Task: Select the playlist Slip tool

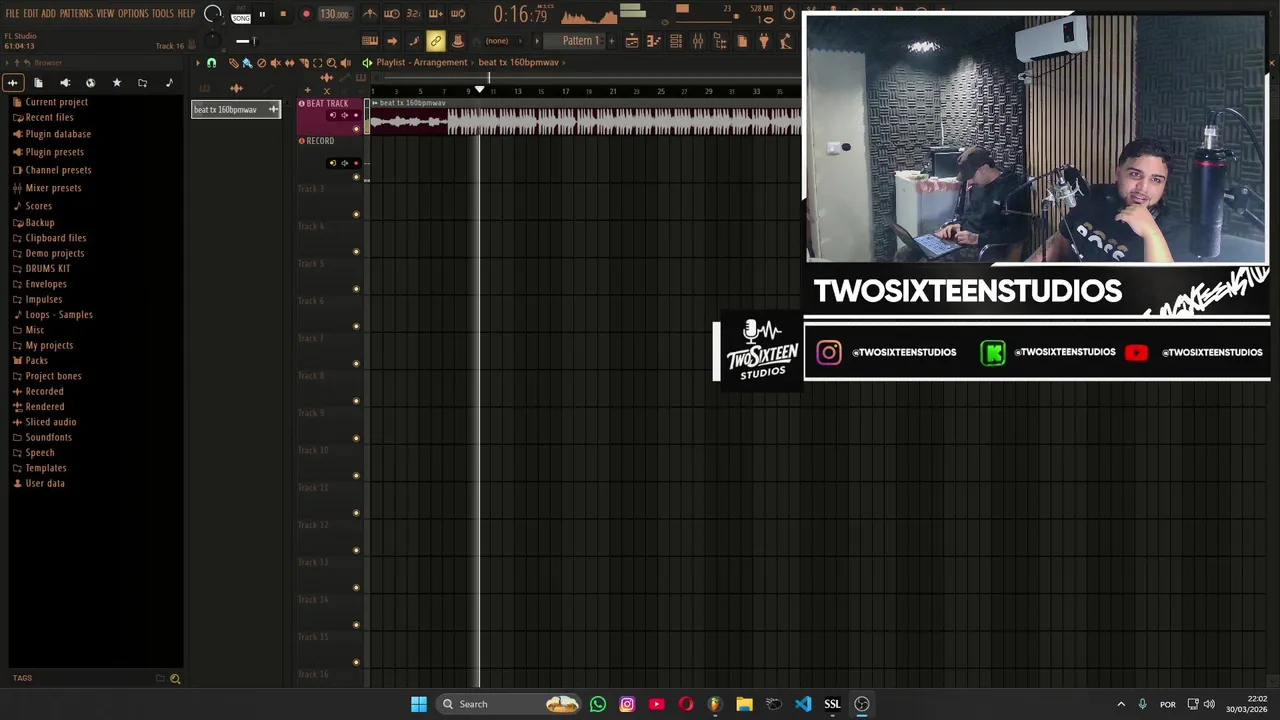Action: point(290,62)
